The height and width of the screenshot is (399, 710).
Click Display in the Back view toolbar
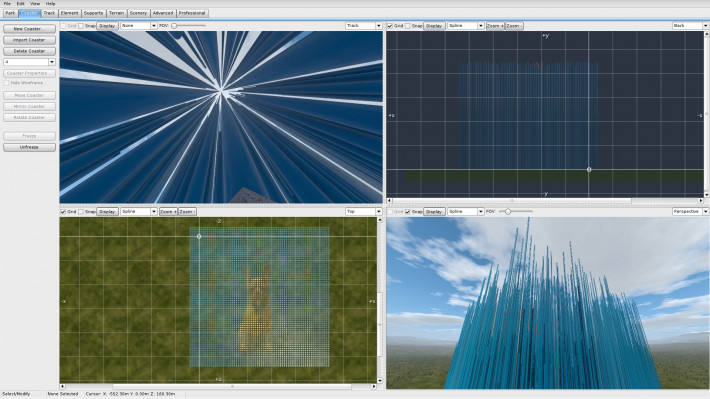pos(434,26)
